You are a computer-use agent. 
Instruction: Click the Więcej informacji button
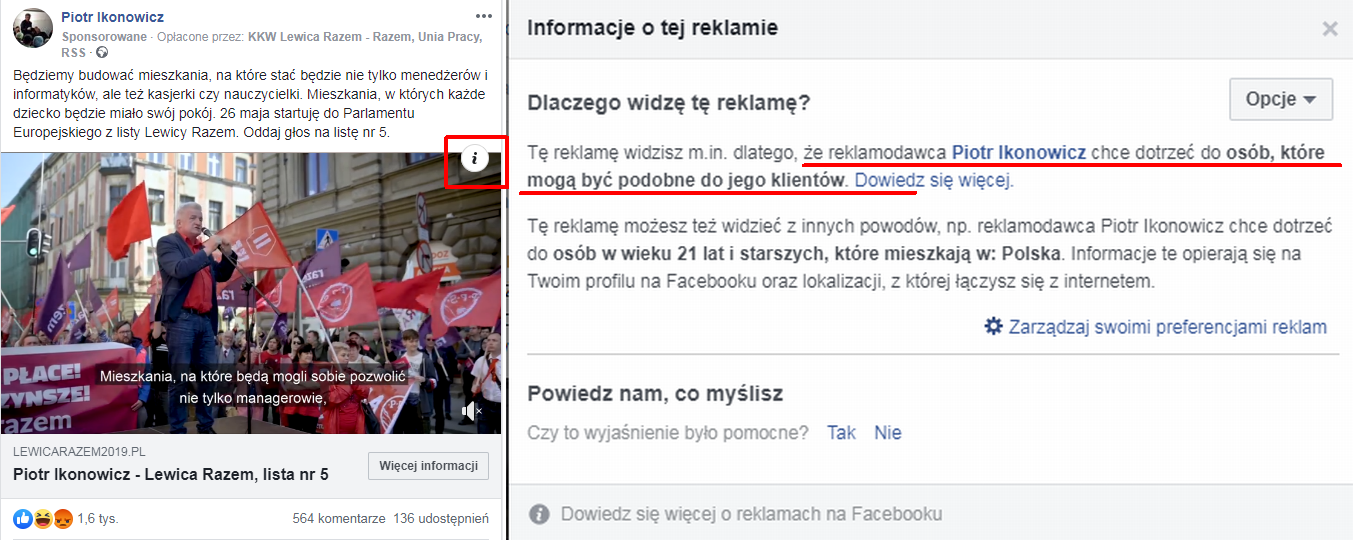429,466
